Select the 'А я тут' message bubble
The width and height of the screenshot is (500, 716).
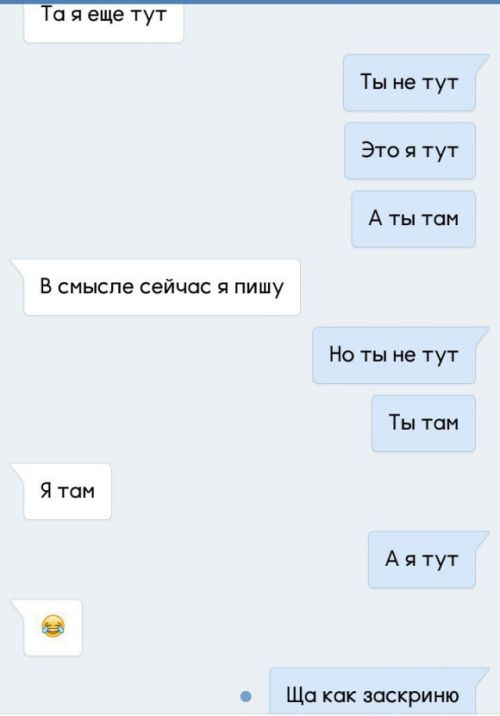click(x=421, y=559)
